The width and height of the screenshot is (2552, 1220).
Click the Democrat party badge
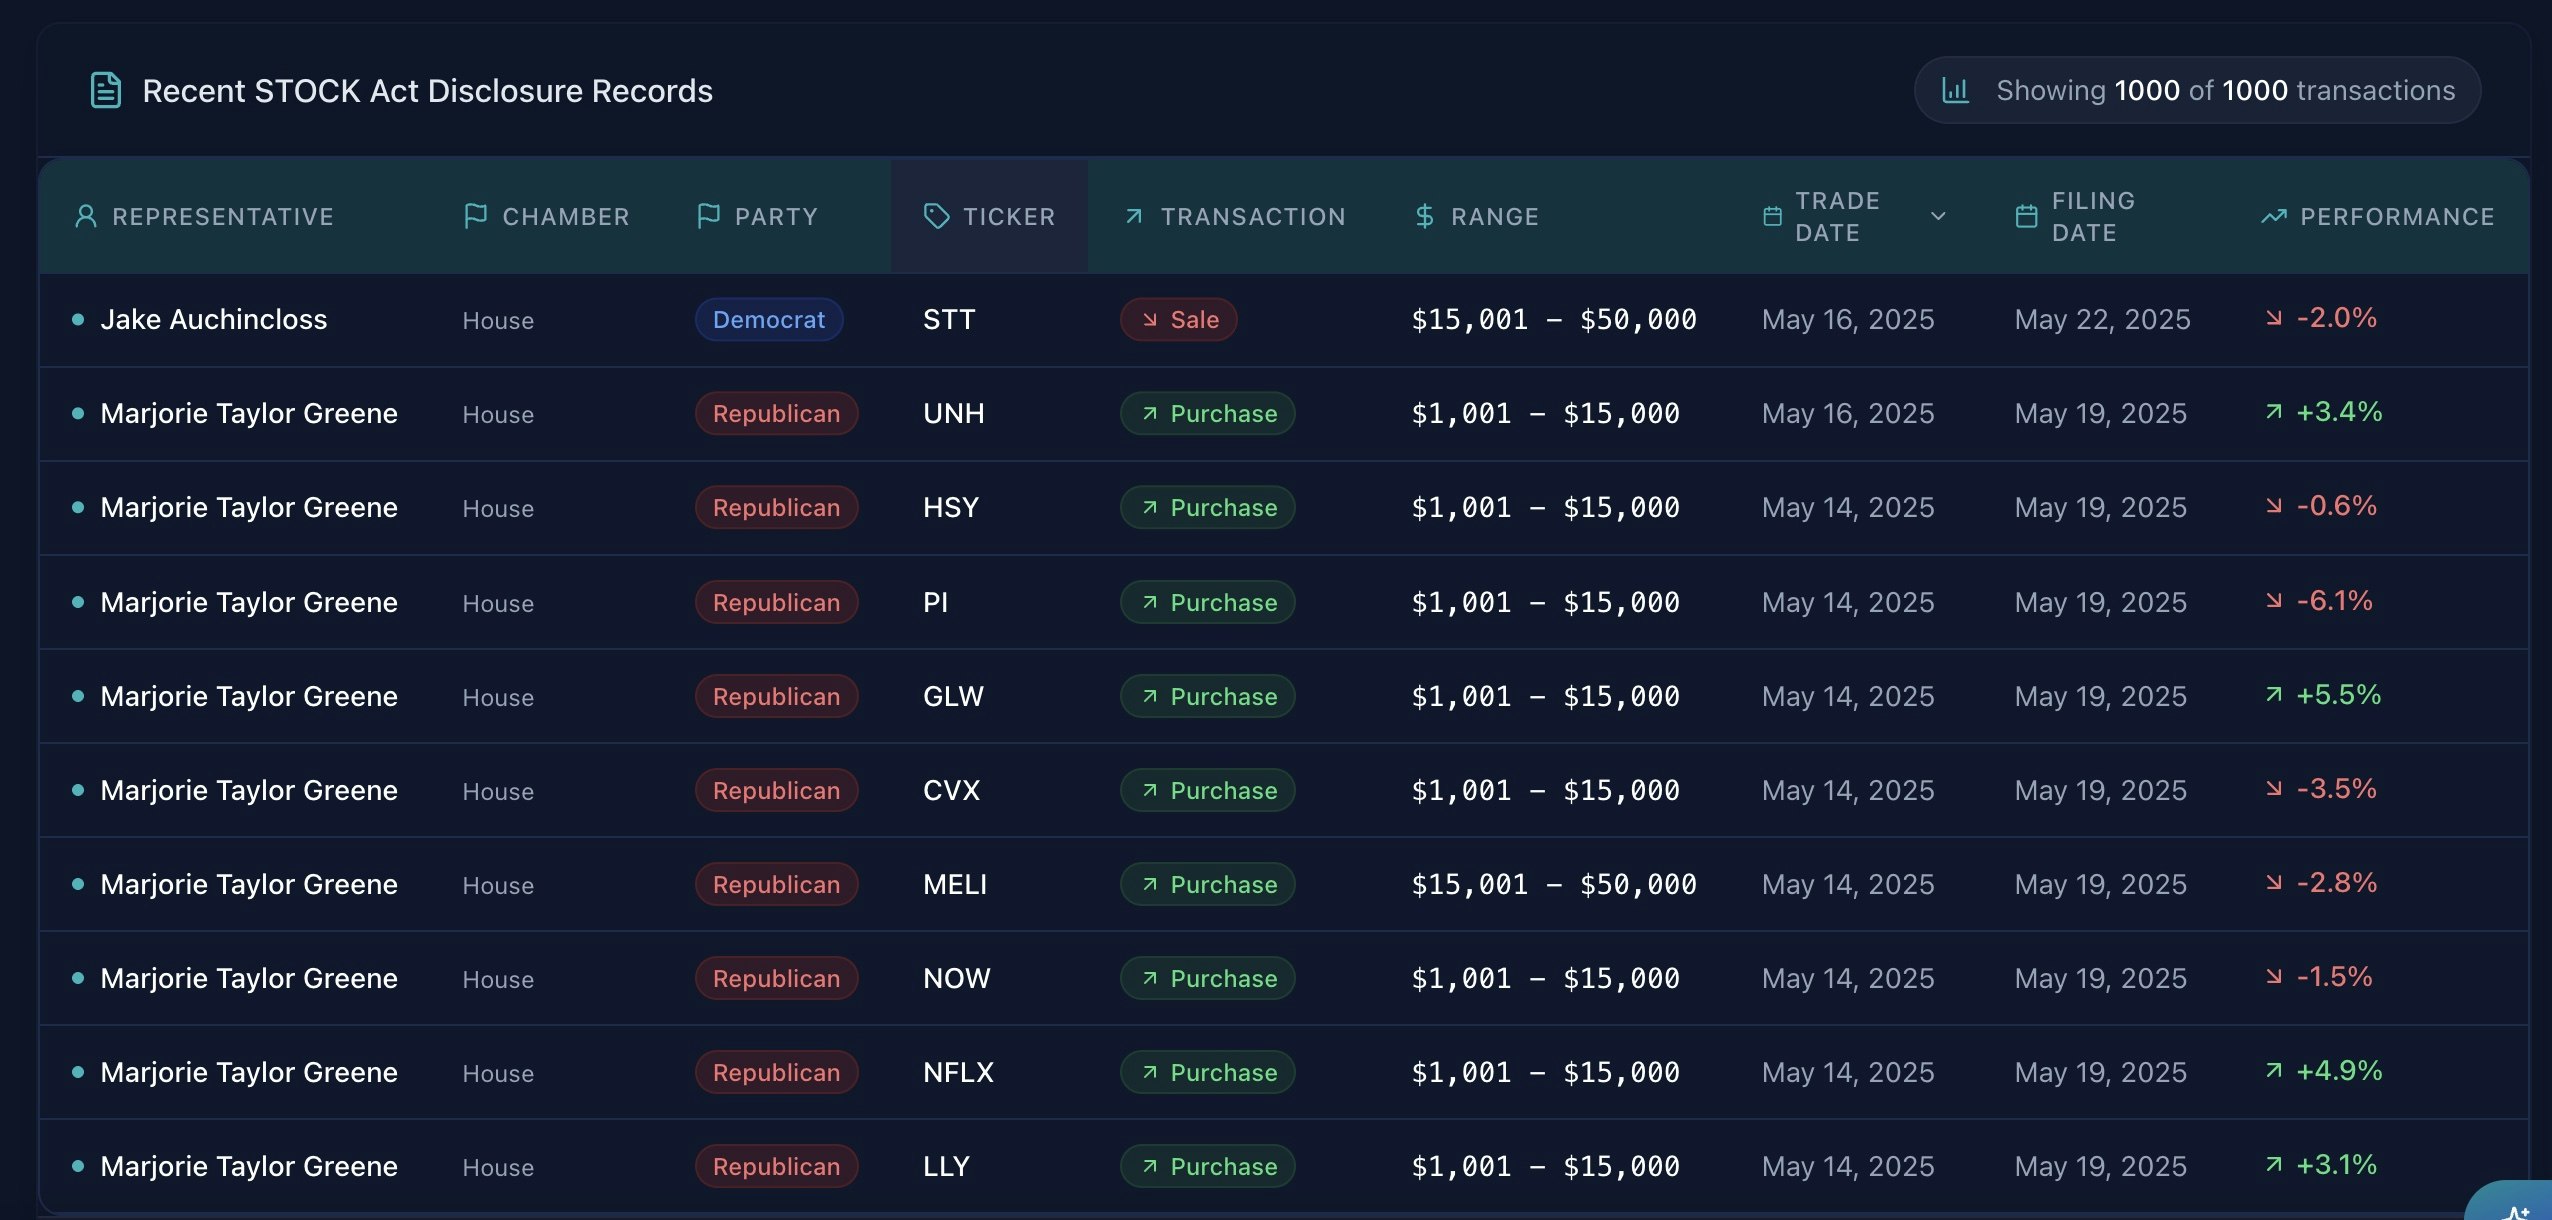[x=769, y=320]
